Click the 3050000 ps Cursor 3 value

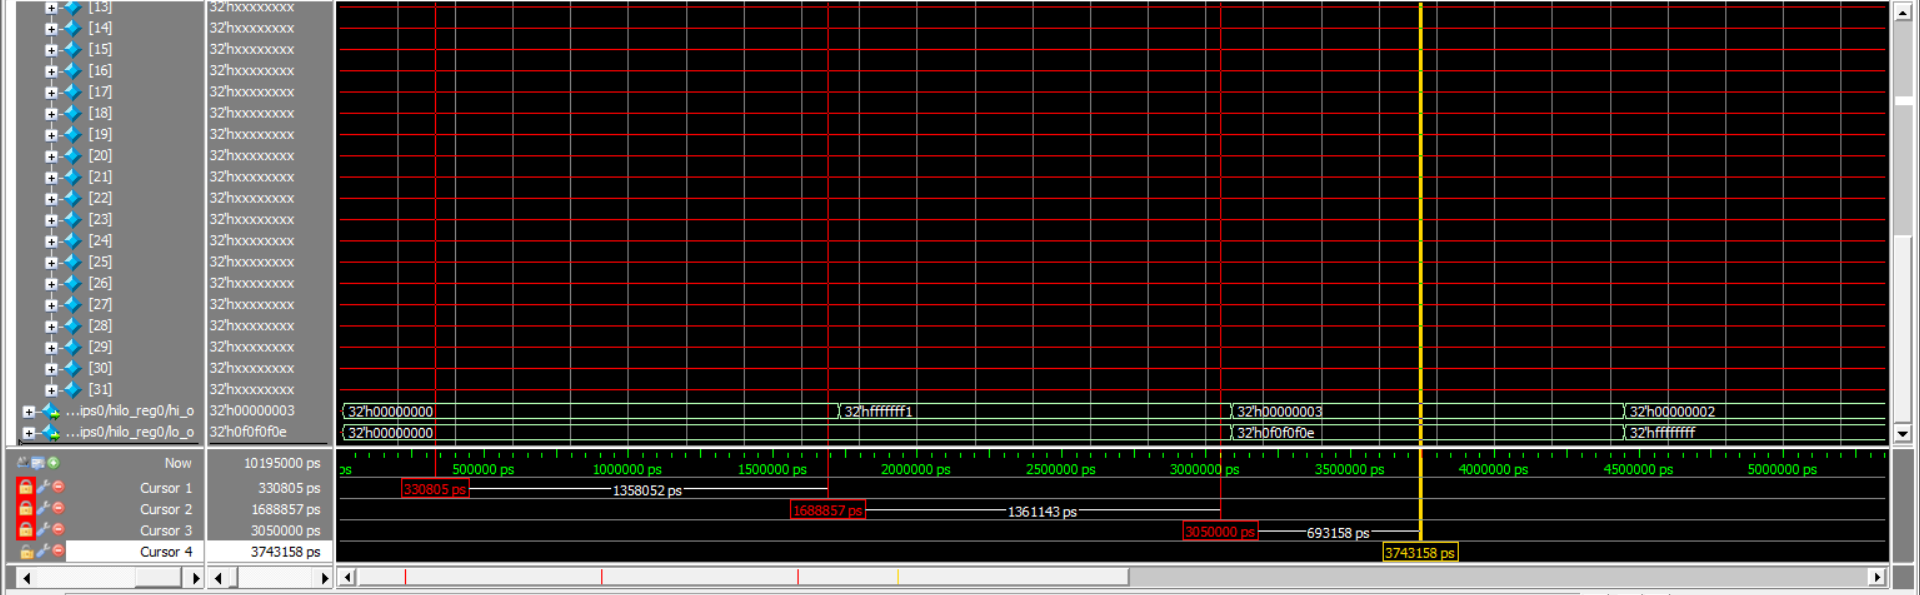[285, 531]
